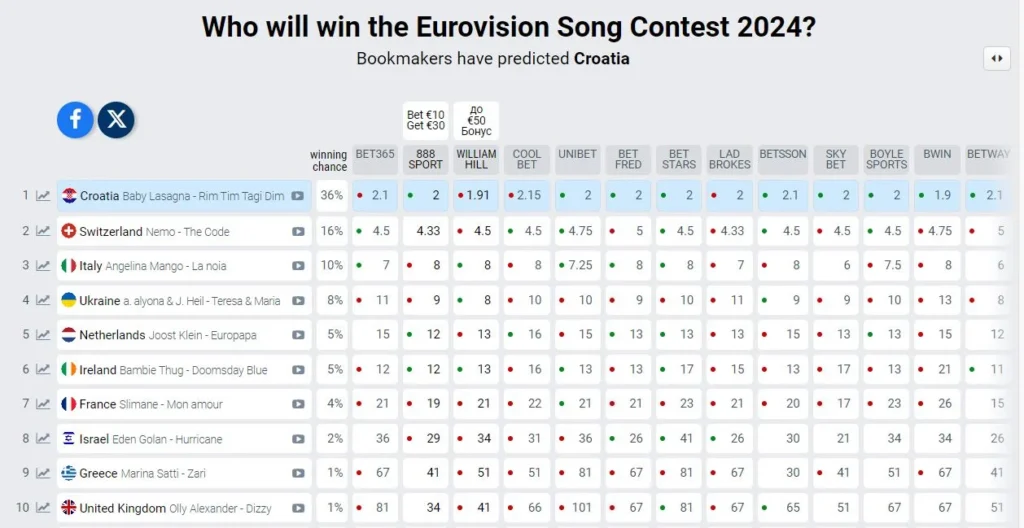Play the video for Ukraine's Teresa & Maria
The height and width of the screenshot is (528, 1024).
(x=298, y=300)
